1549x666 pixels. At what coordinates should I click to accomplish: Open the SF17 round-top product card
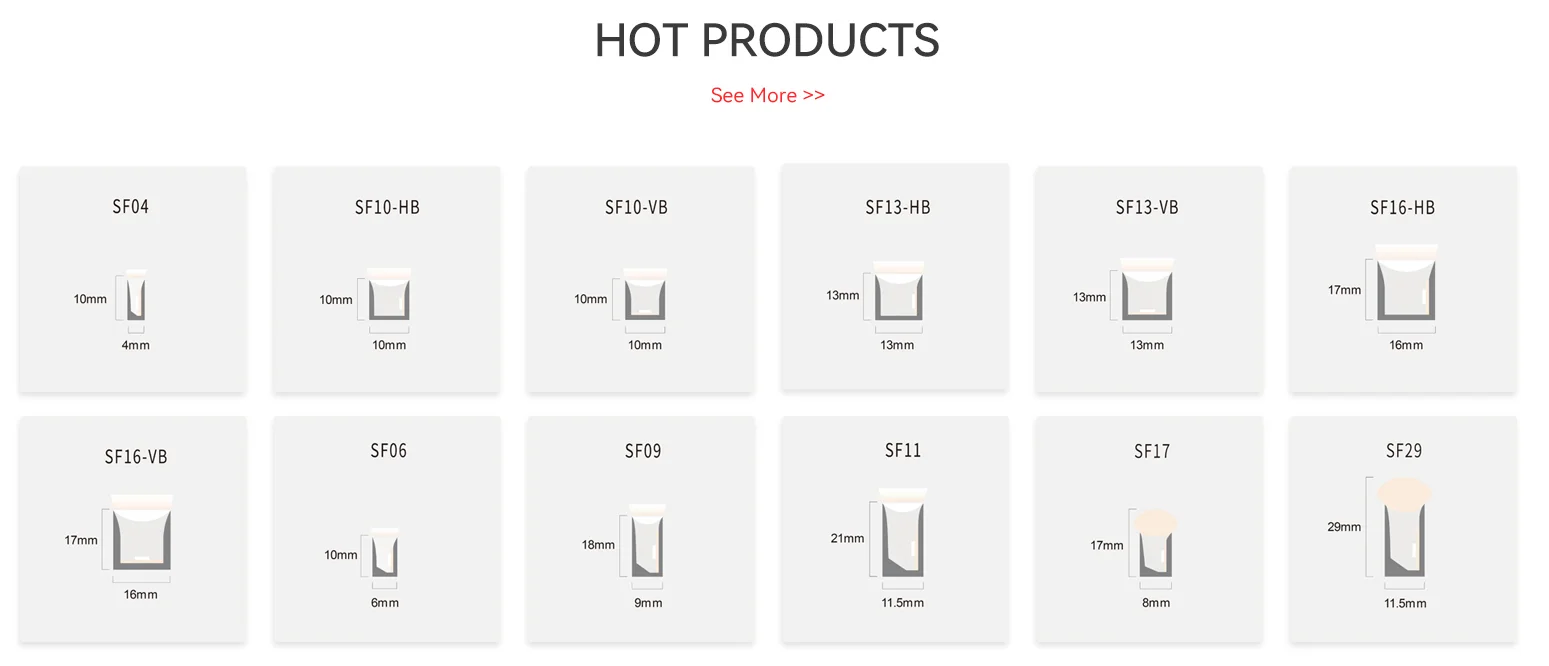(1149, 529)
